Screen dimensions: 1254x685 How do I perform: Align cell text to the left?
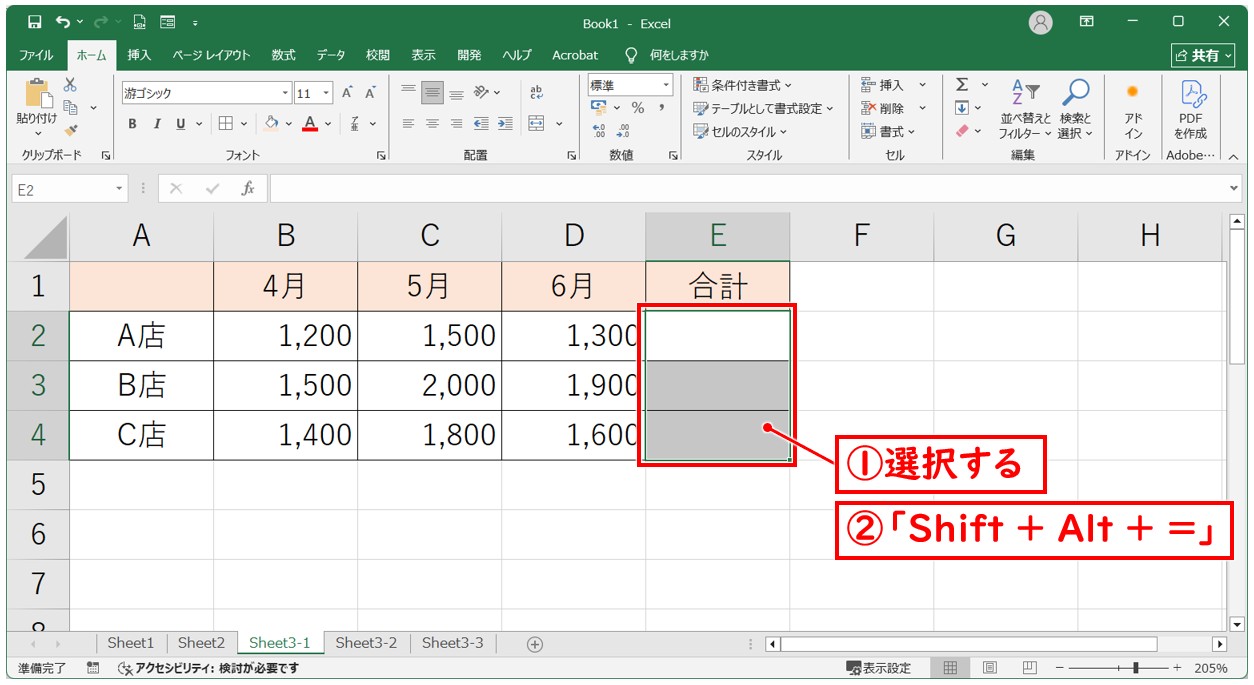(x=408, y=123)
